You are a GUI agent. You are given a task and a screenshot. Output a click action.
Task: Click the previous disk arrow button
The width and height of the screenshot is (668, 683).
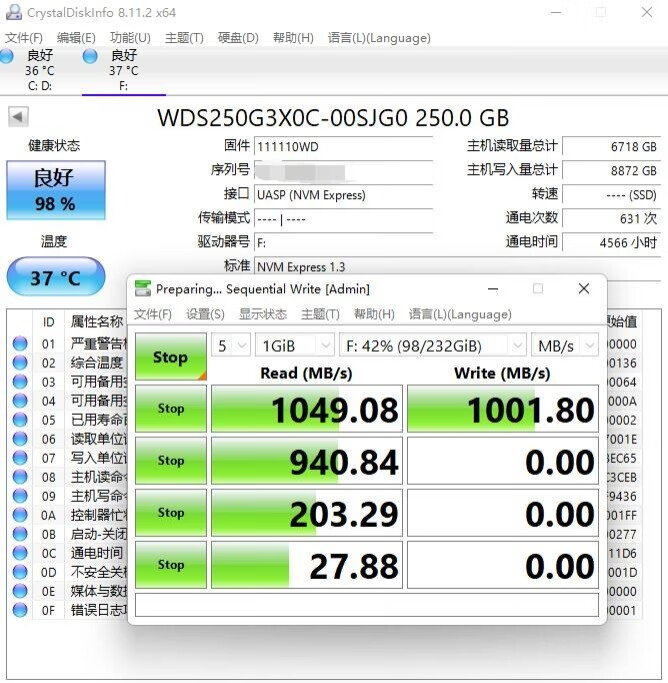point(18,117)
